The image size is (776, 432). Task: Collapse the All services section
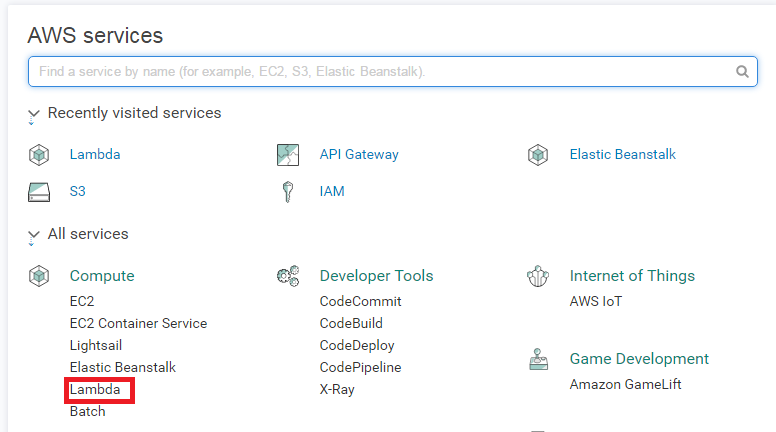click(x=33, y=237)
